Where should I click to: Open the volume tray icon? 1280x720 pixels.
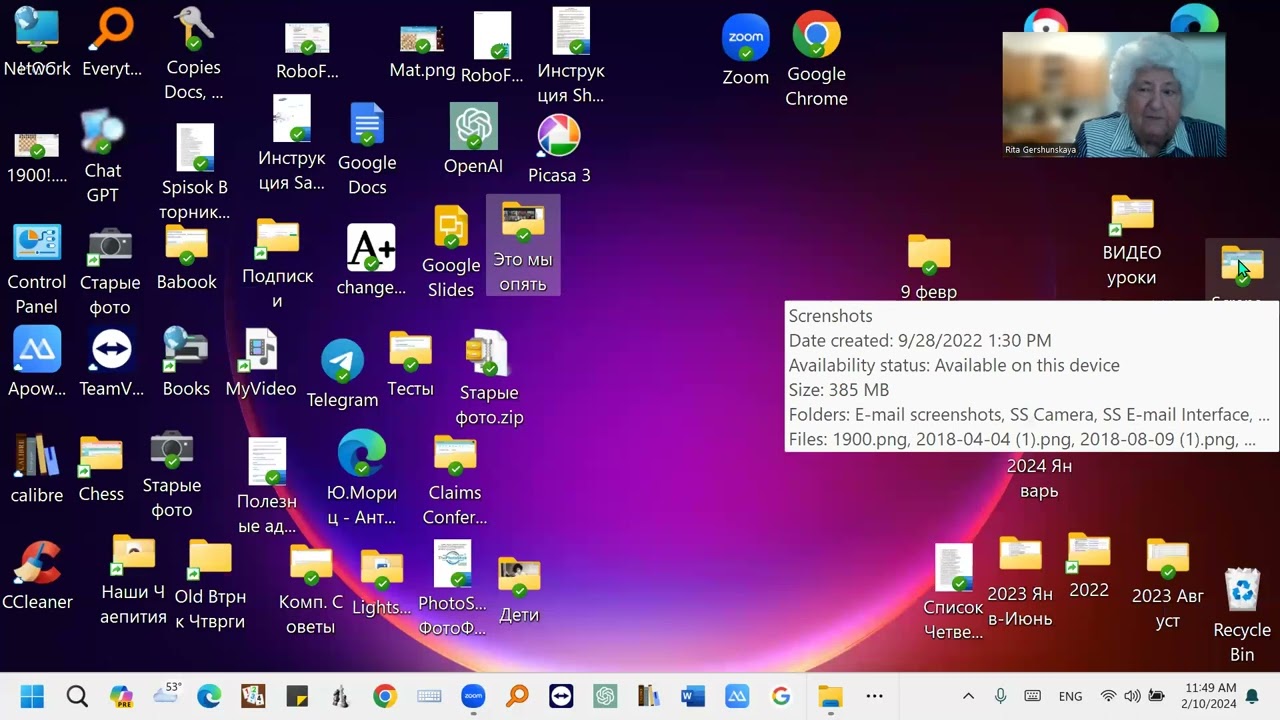(x=1132, y=696)
